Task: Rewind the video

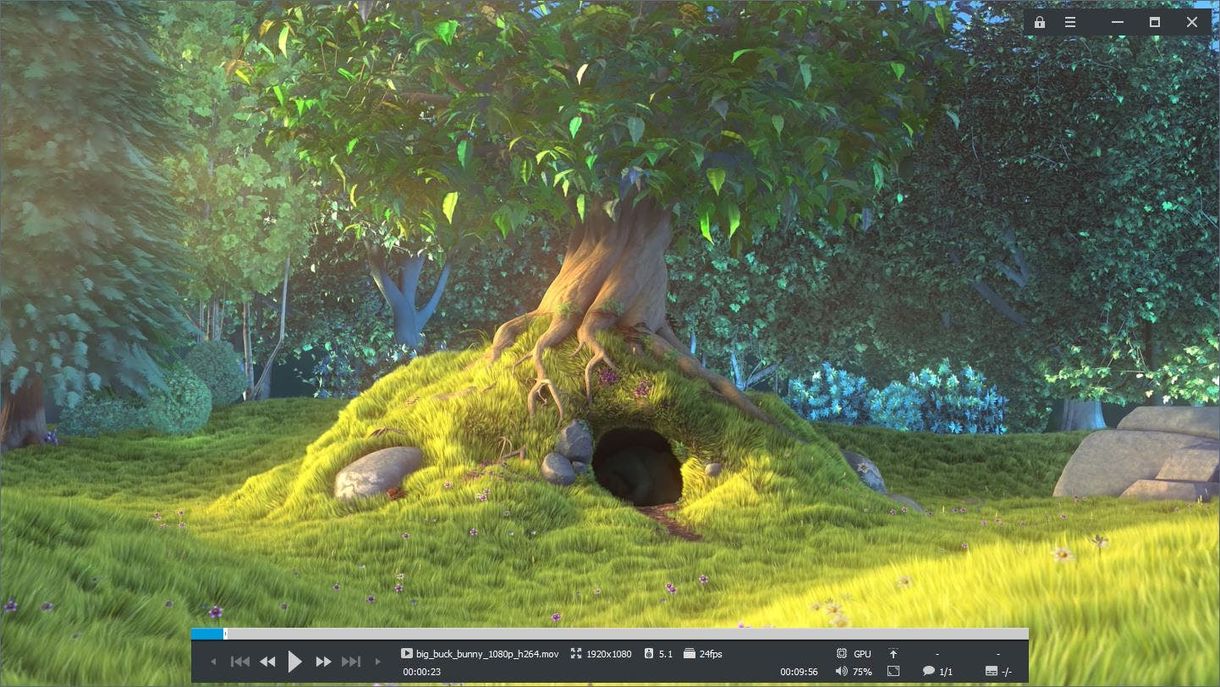Action: [267, 661]
